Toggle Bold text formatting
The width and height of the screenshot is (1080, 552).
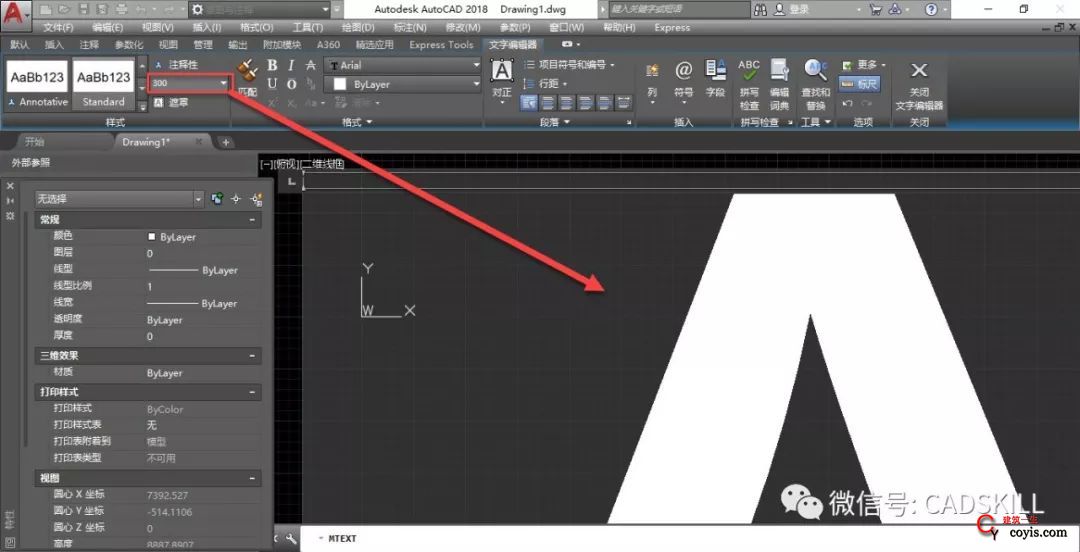(x=272, y=65)
